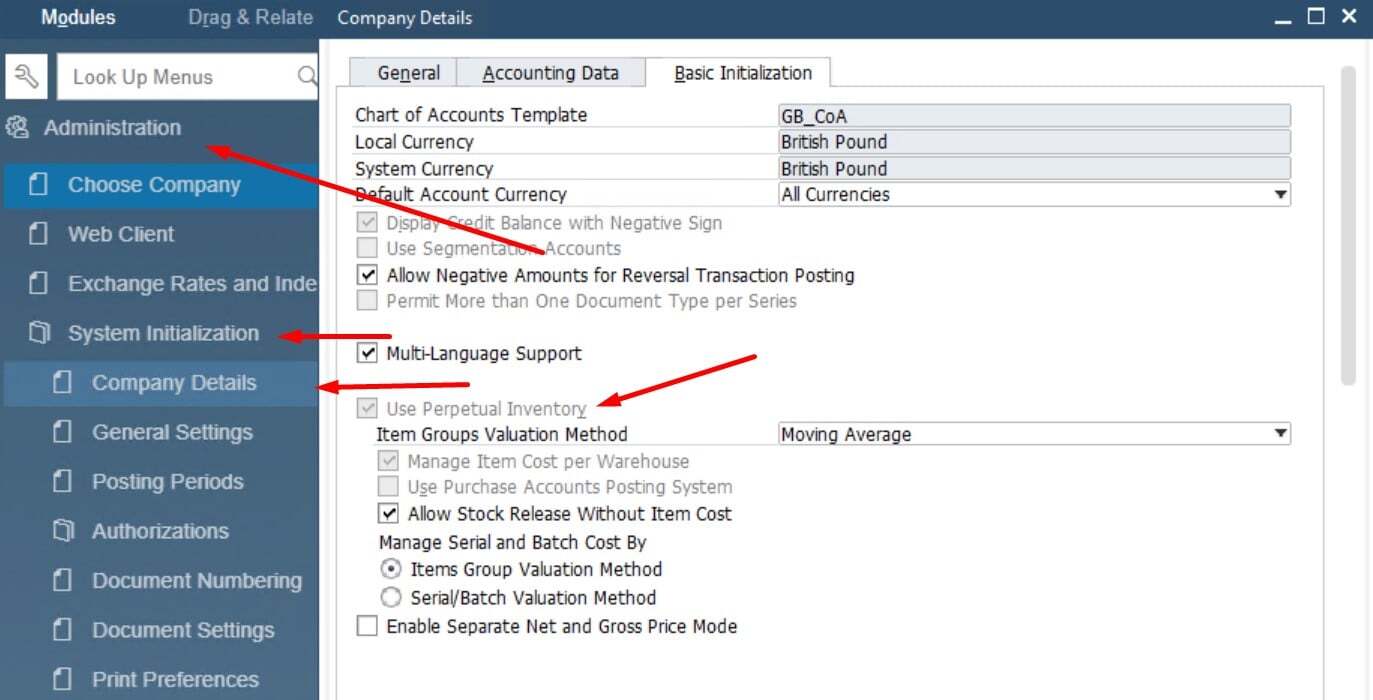This screenshot has height=700, width=1373.
Task: Select Serial/Batch Valuation Method radio button
Action: [x=391, y=597]
